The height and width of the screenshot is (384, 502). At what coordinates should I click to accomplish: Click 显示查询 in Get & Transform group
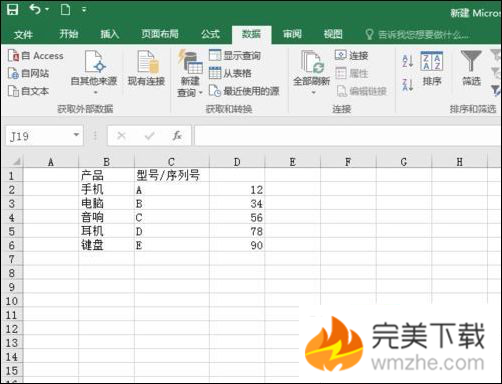[235, 55]
